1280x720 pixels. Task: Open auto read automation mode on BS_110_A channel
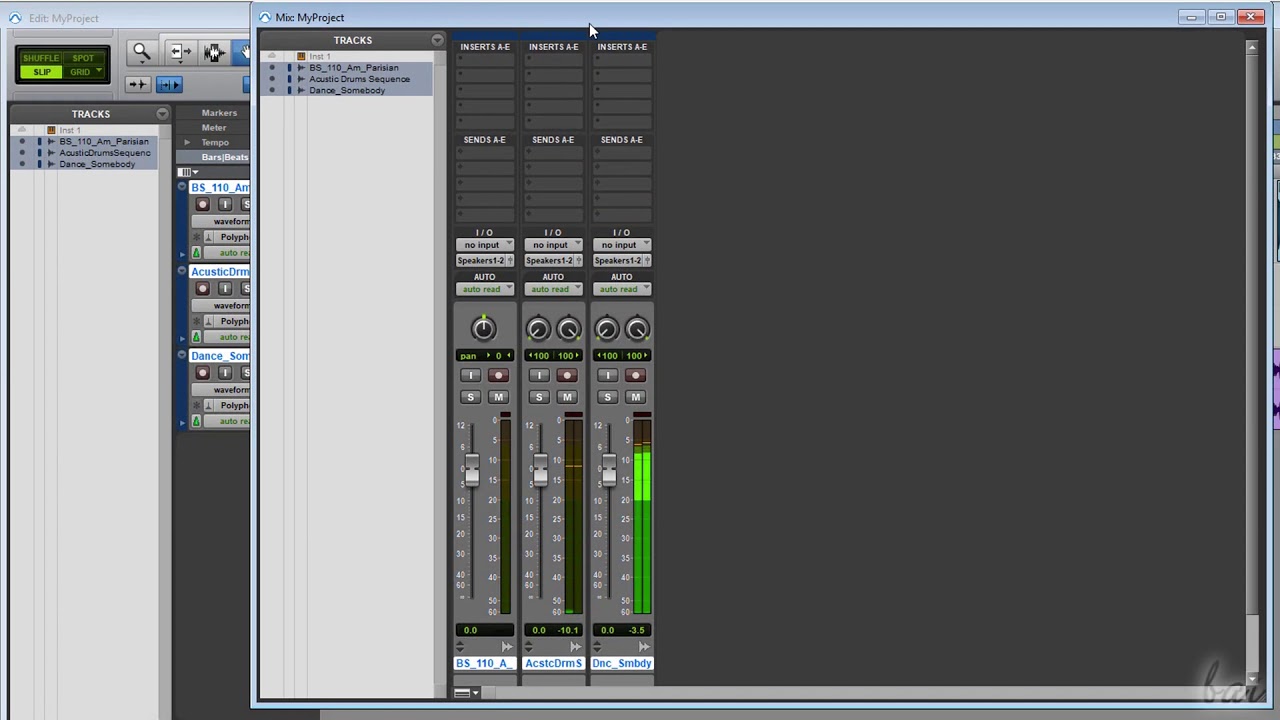click(484, 289)
